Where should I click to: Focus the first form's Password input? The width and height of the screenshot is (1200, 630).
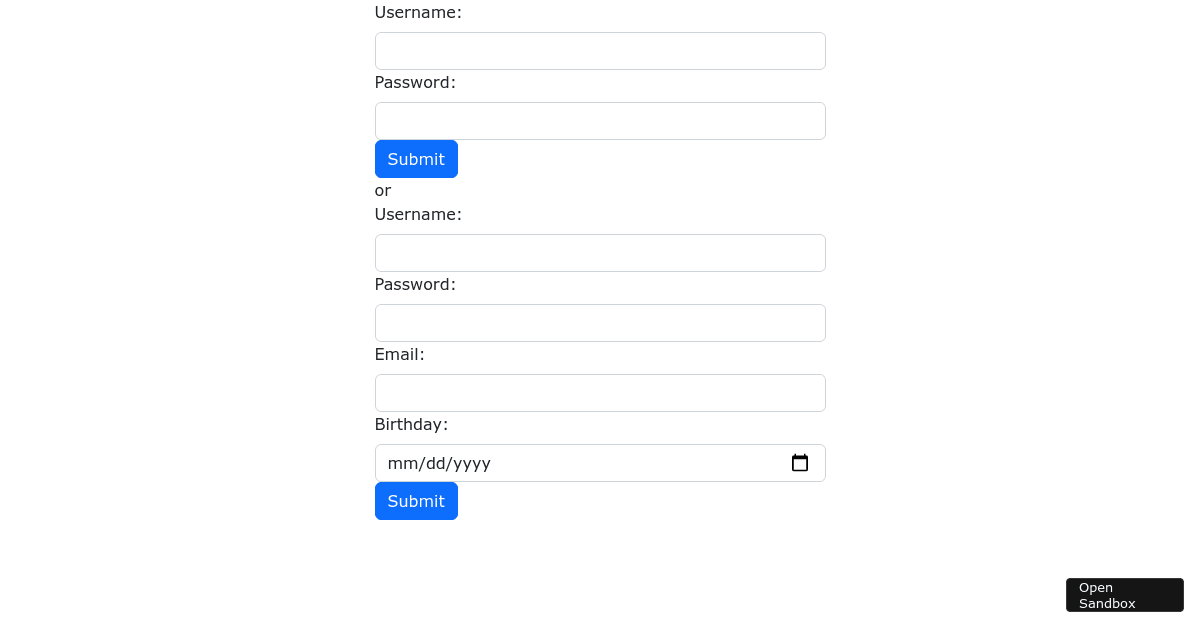coord(600,121)
